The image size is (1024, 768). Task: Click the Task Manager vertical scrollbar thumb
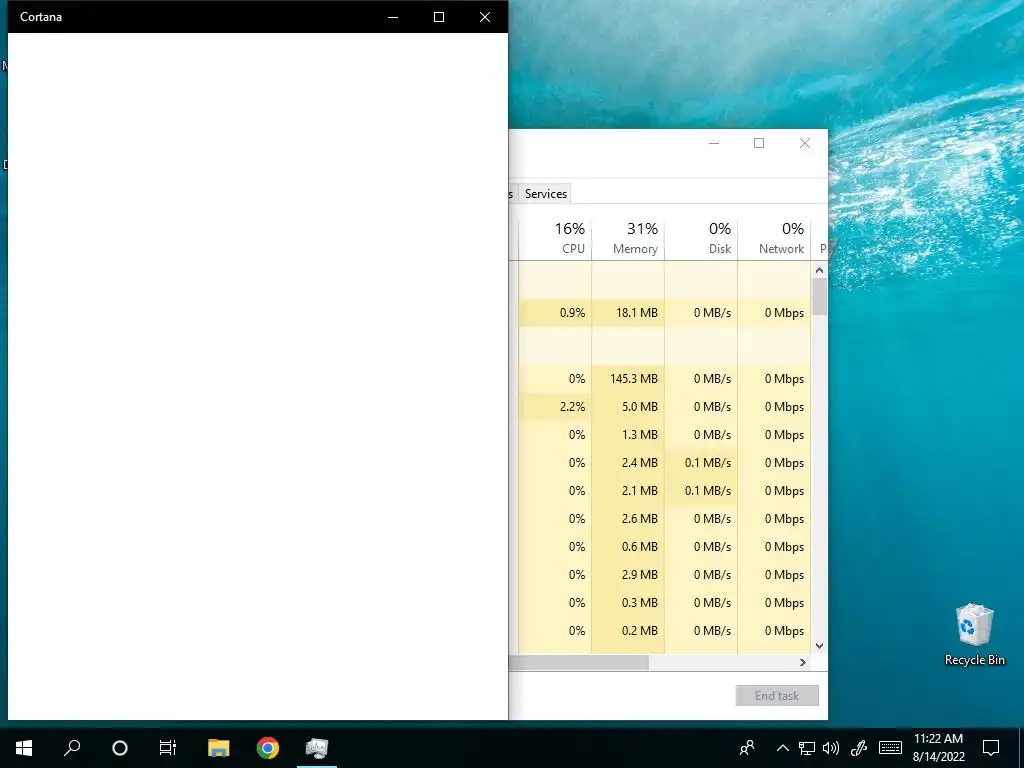click(820, 296)
